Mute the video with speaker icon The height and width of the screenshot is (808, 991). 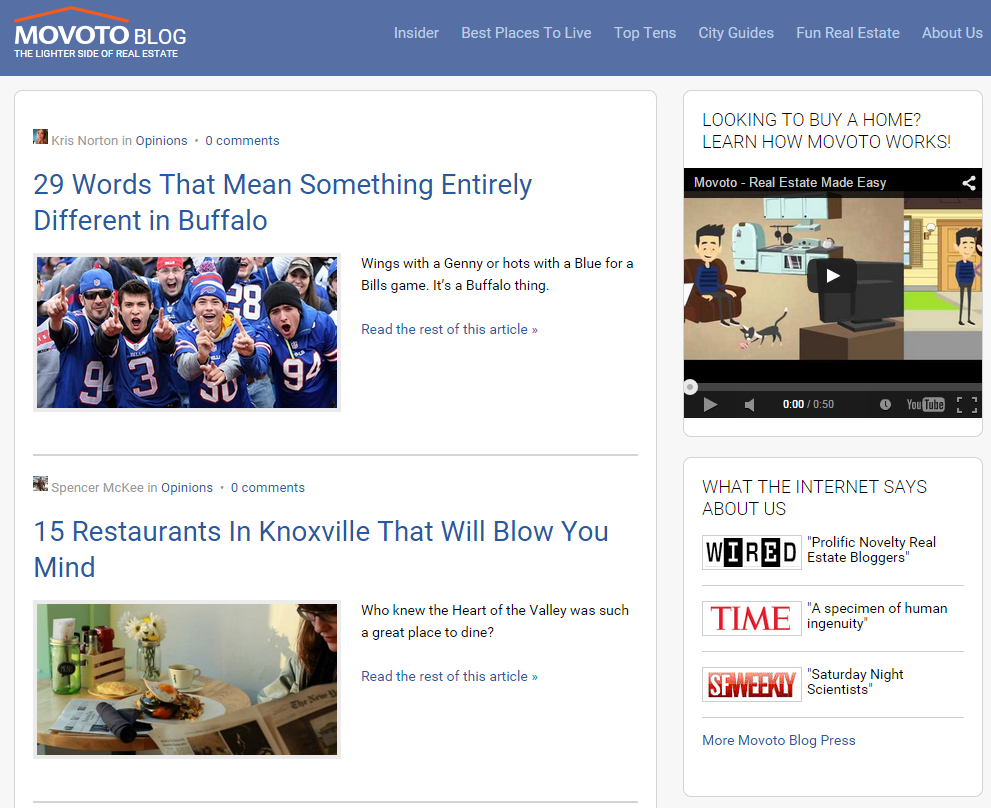pos(750,405)
